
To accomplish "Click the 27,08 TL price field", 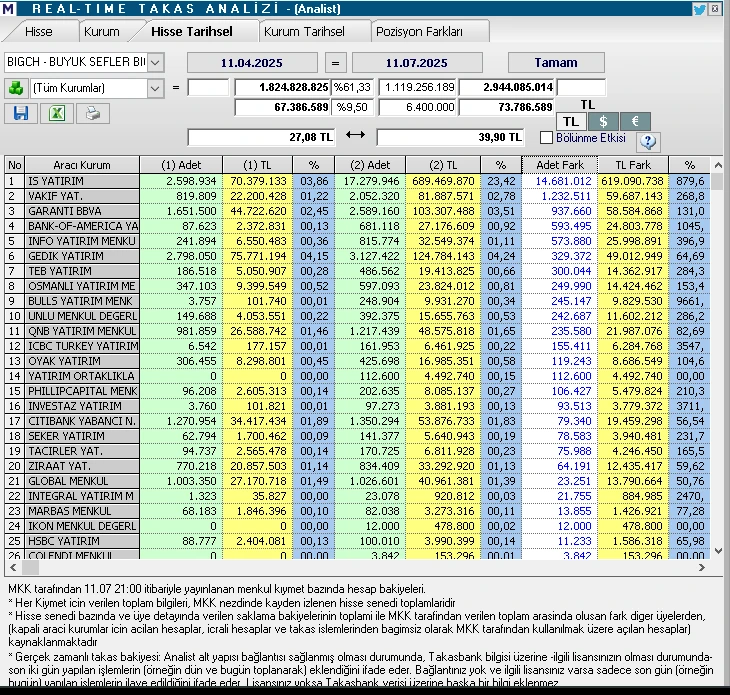I will click(261, 137).
